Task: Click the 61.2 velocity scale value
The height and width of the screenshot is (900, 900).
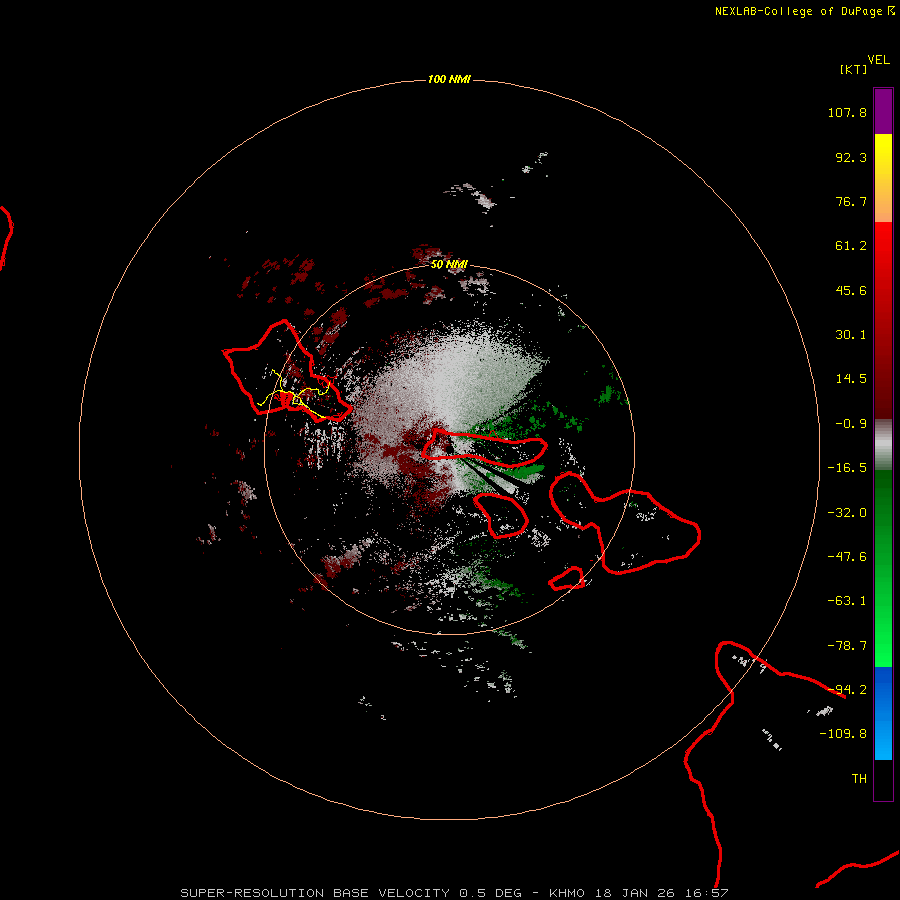Action: [851, 246]
